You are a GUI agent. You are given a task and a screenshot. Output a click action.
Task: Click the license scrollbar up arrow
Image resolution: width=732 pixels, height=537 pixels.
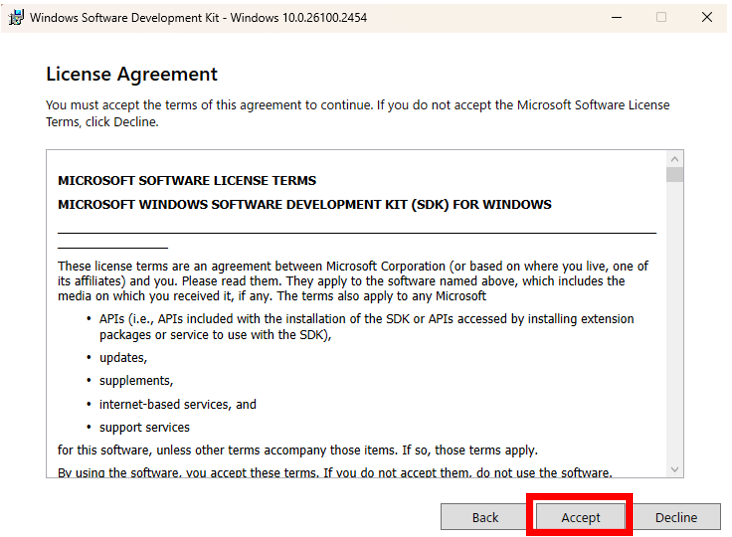coord(675,159)
